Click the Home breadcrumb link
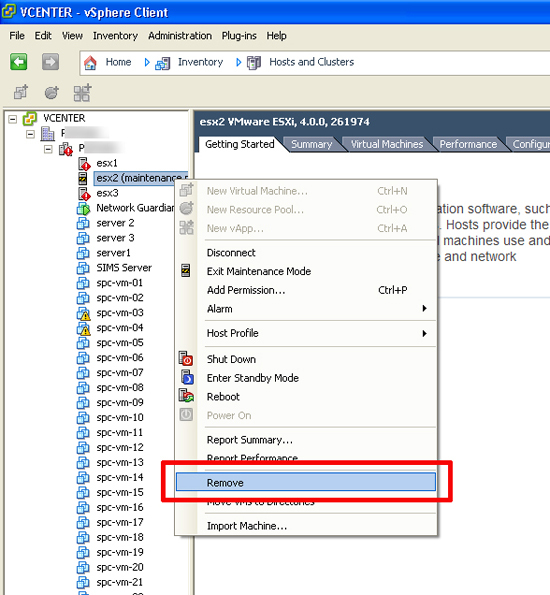Image resolution: width=550 pixels, height=595 pixels. tap(118, 62)
